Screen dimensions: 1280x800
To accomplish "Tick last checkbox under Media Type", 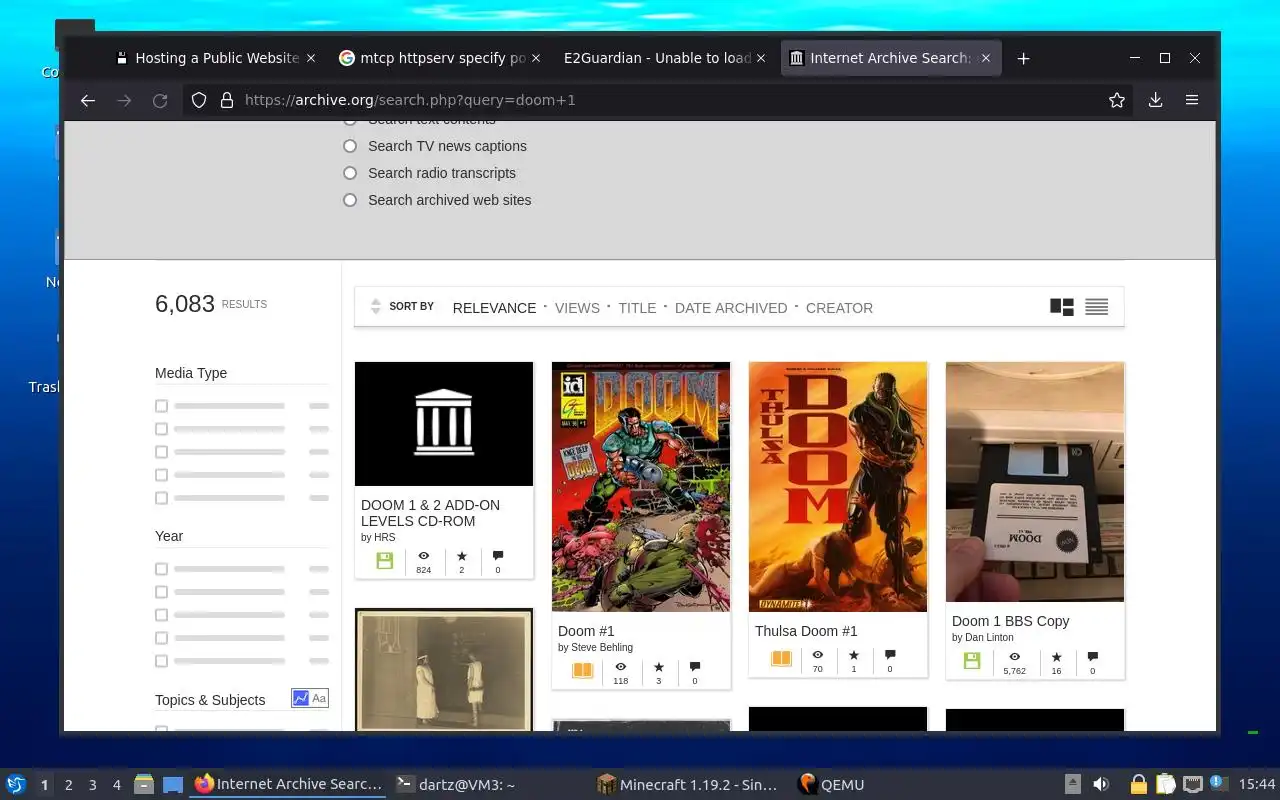I will [161, 498].
